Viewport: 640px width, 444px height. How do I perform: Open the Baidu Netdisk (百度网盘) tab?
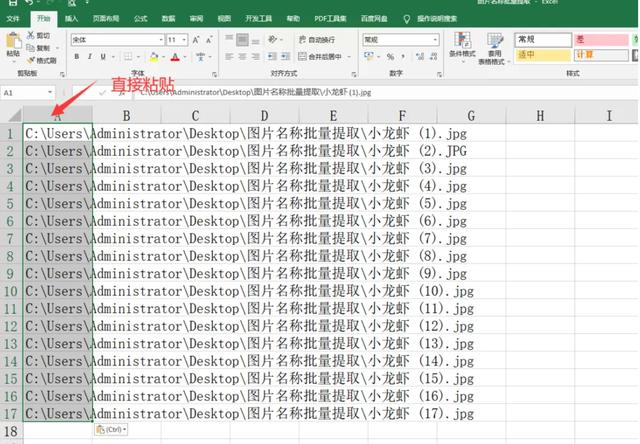[x=374, y=18]
